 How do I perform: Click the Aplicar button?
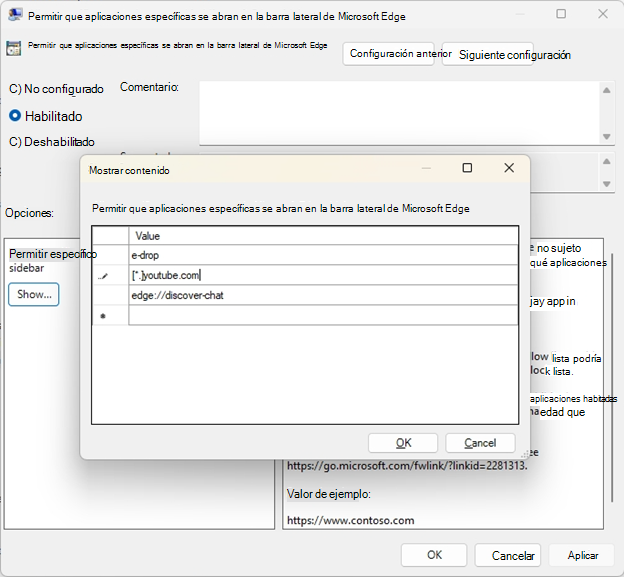tap(582, 555)
